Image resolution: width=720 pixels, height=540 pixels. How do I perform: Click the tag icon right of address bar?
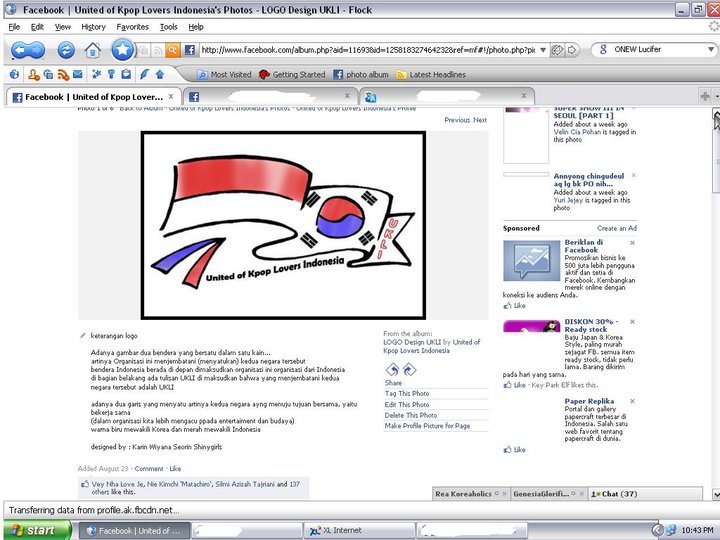coord(557,50)
